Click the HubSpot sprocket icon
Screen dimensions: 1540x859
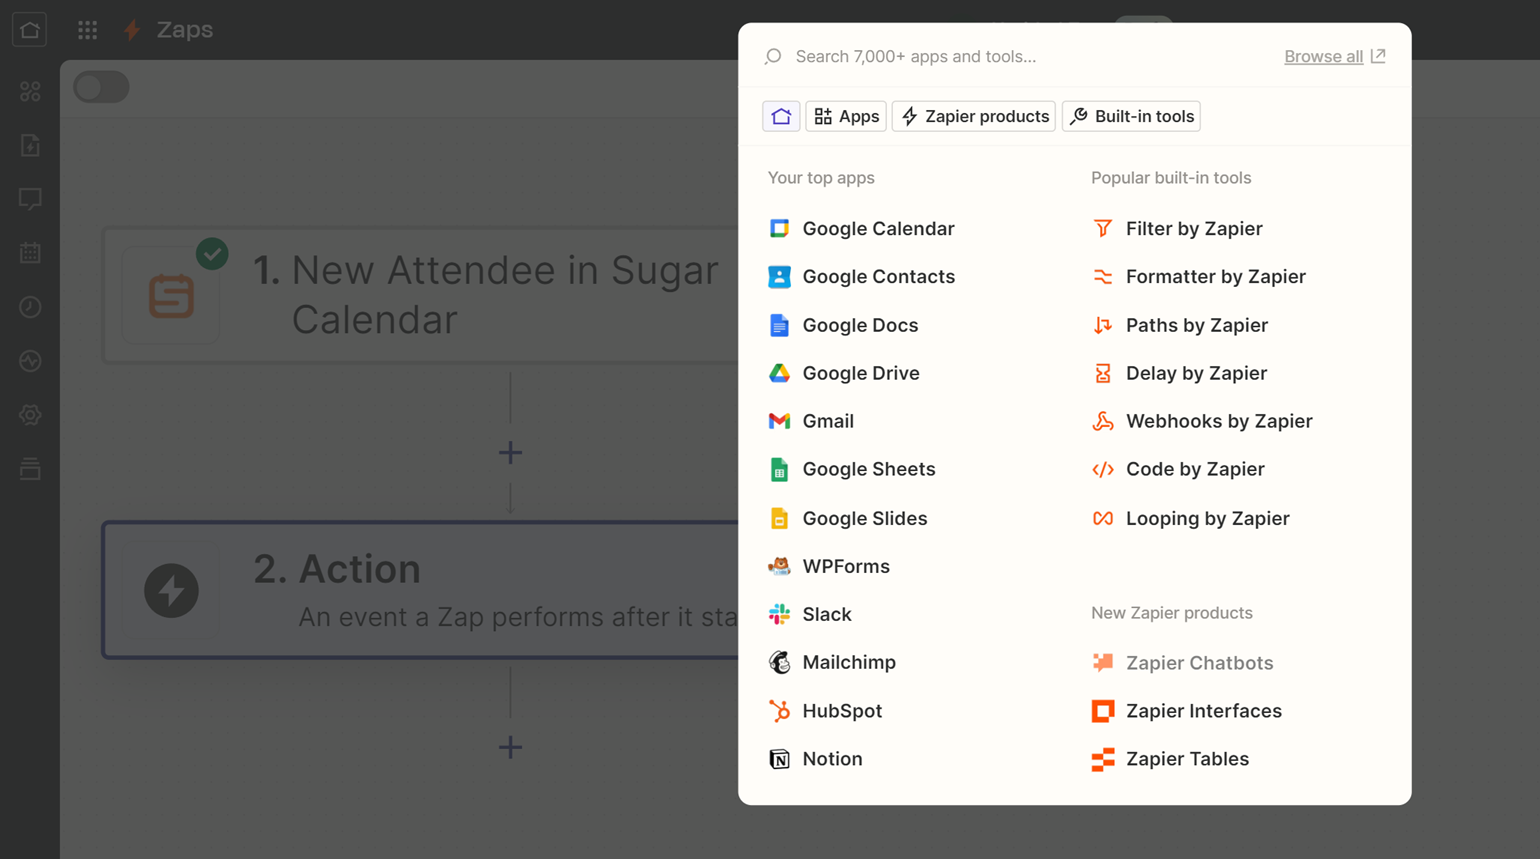pos(779,711)
